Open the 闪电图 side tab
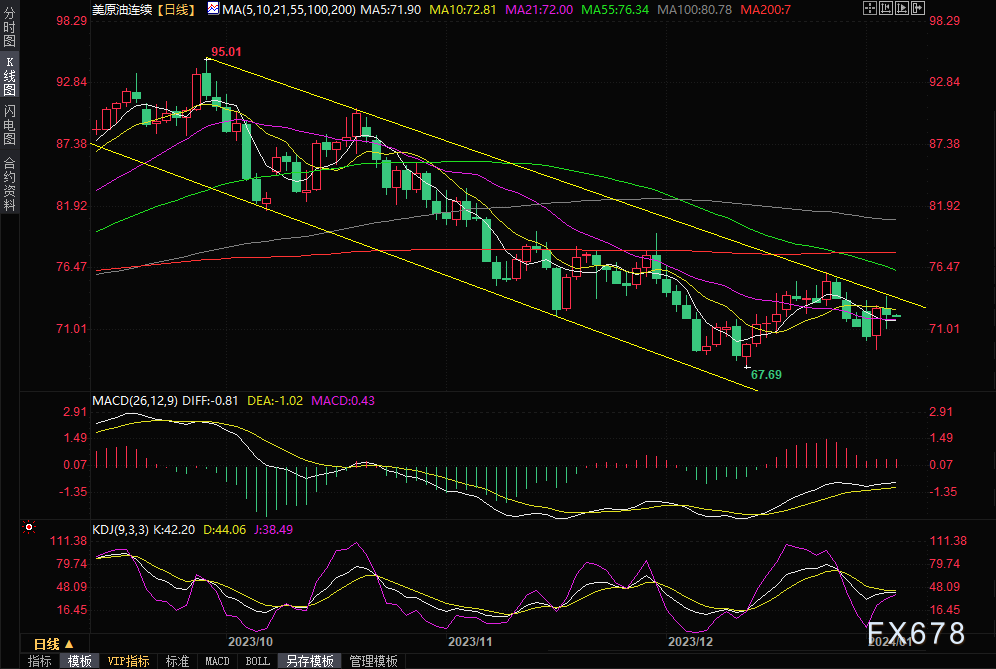 point(9,125)
